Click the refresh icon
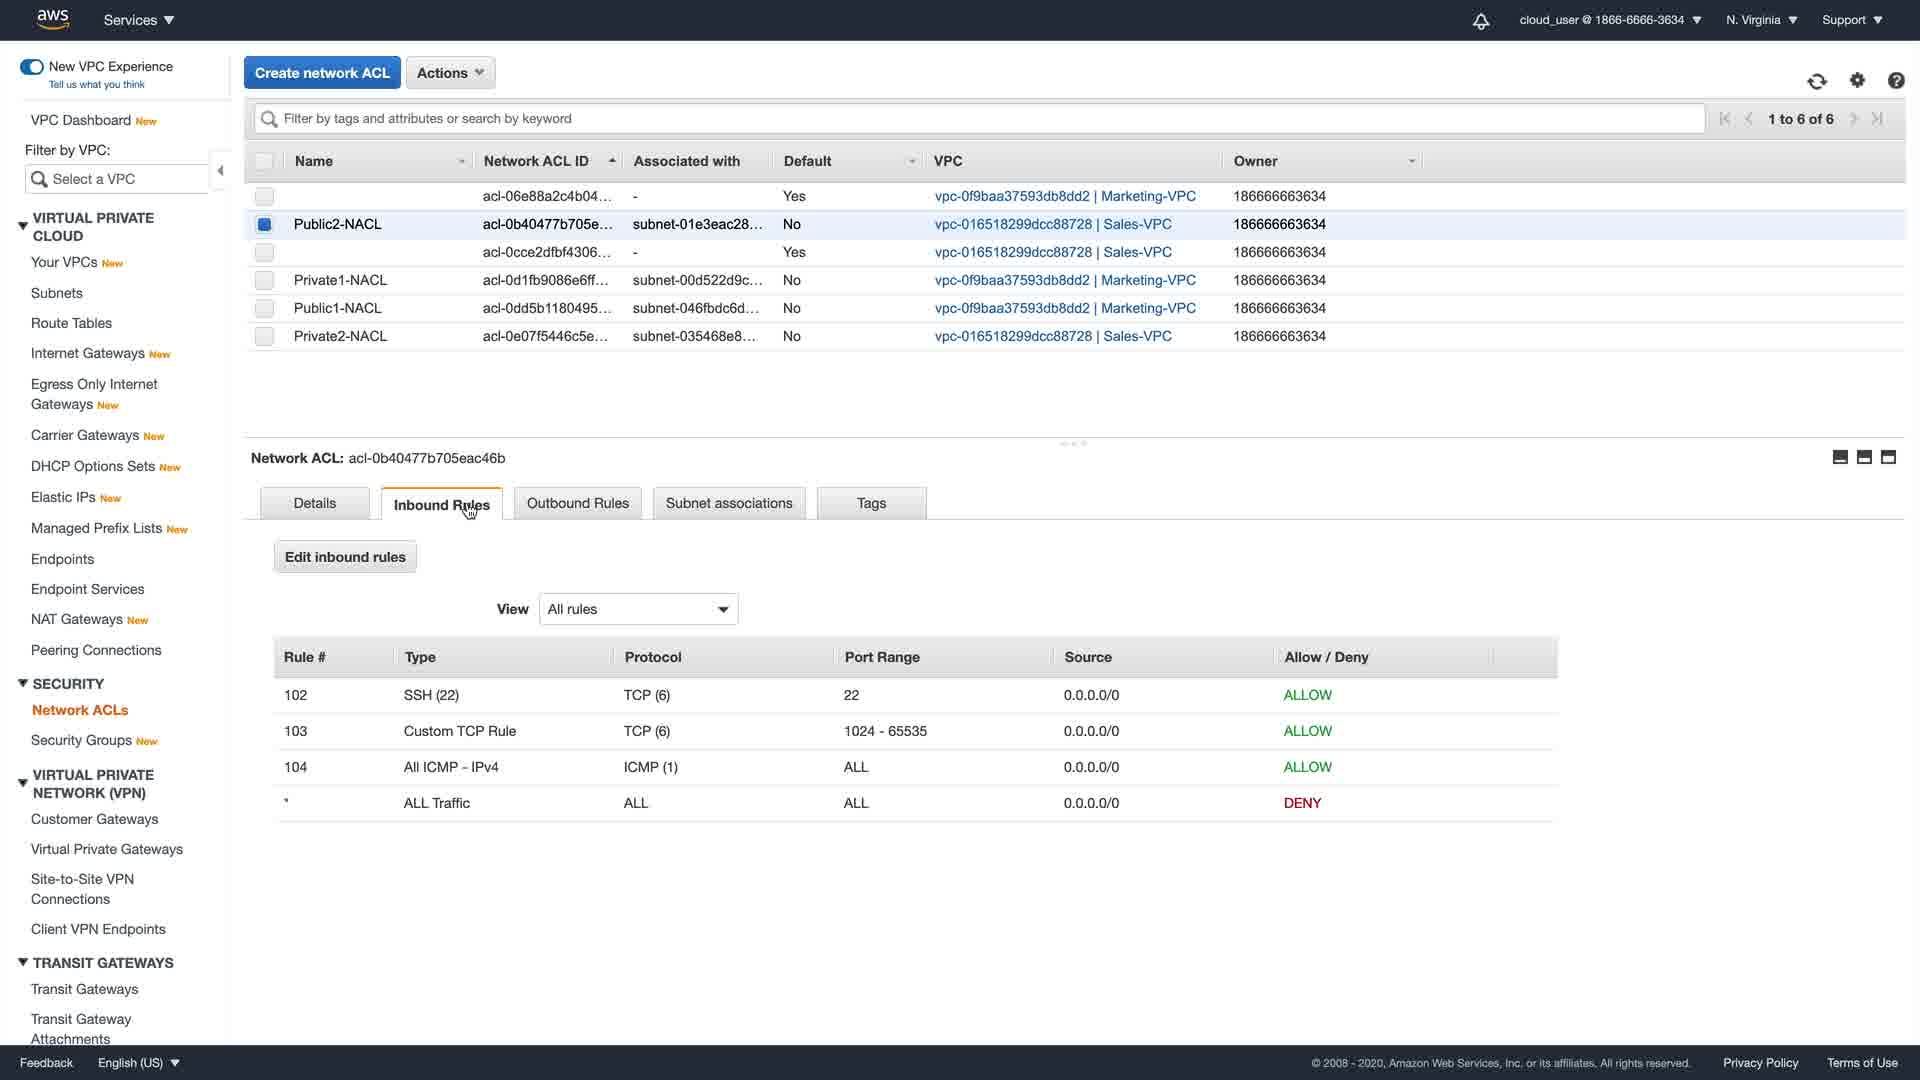The height and width of the screenshot is (1080, 1920). pos(1817,81)
